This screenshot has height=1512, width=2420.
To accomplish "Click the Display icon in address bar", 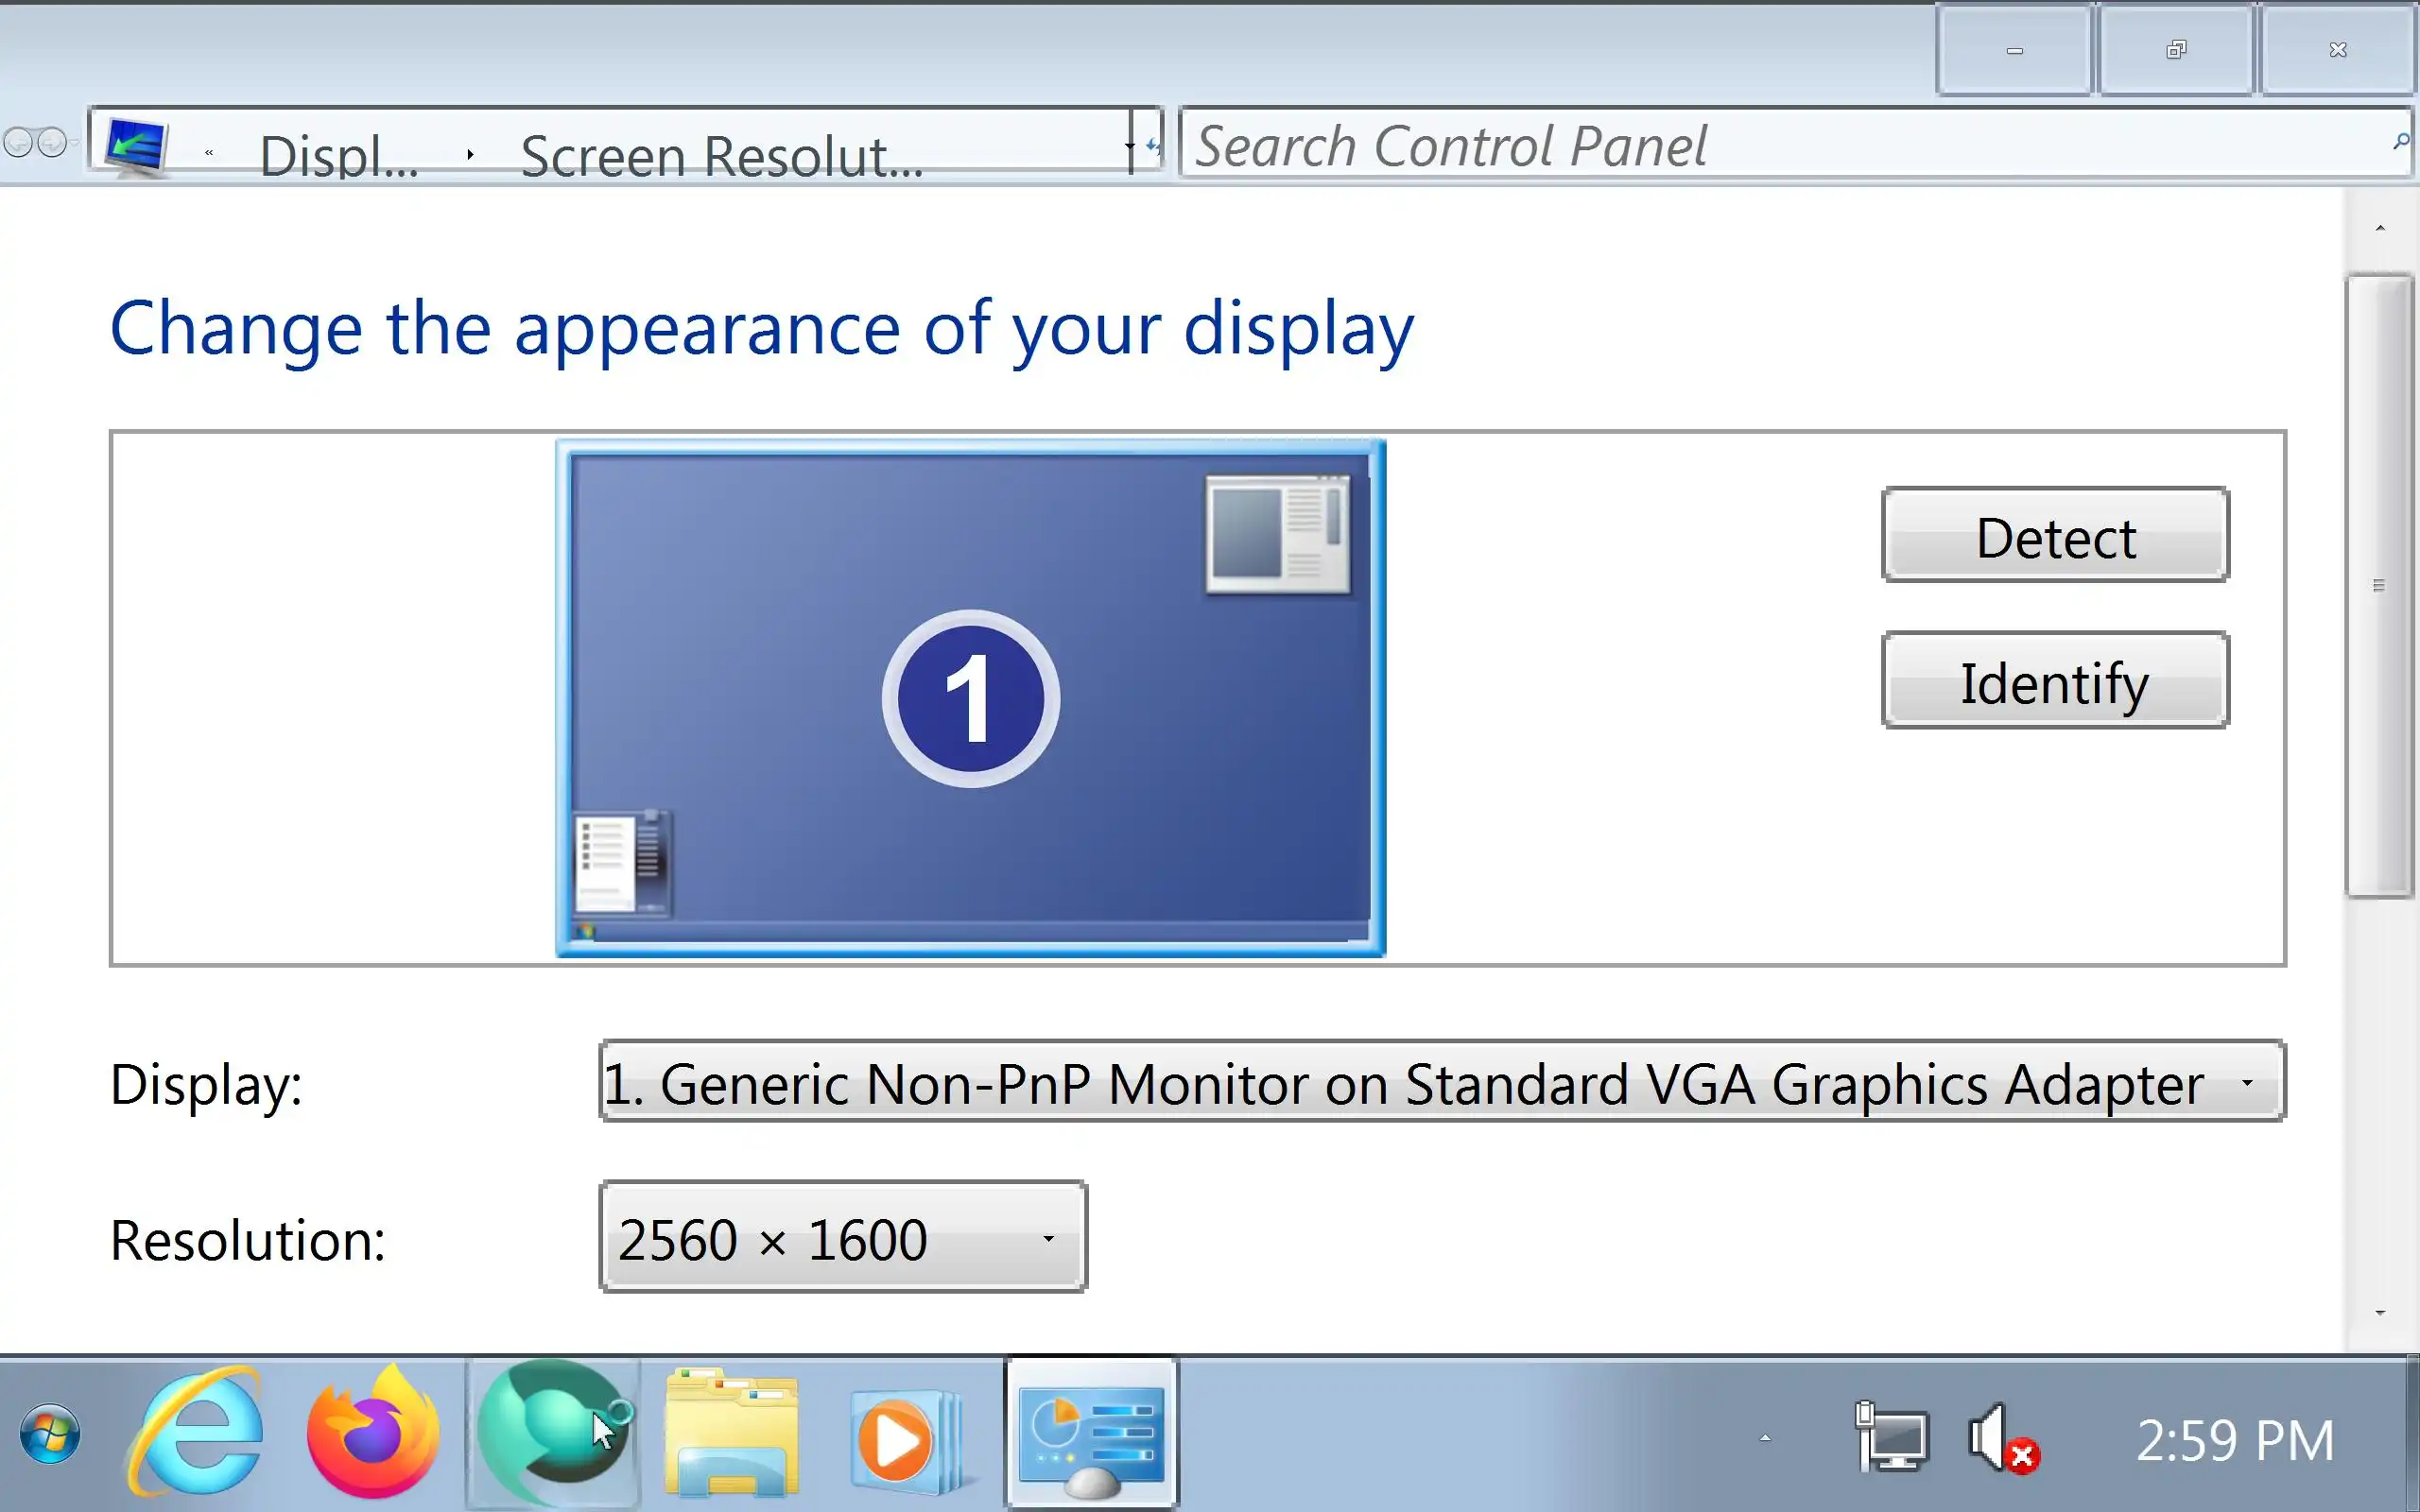I will [x=136, y=146].
